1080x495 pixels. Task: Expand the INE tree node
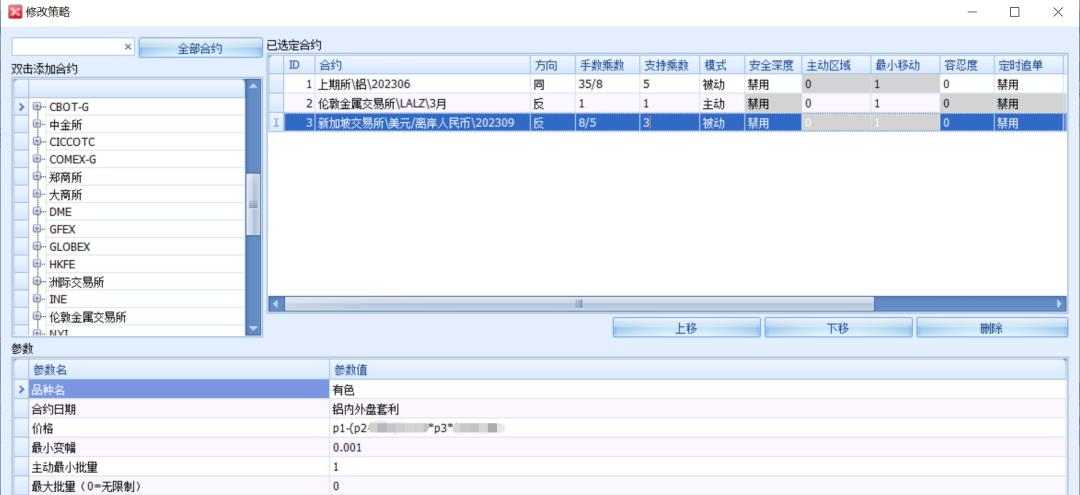[37, 299]
